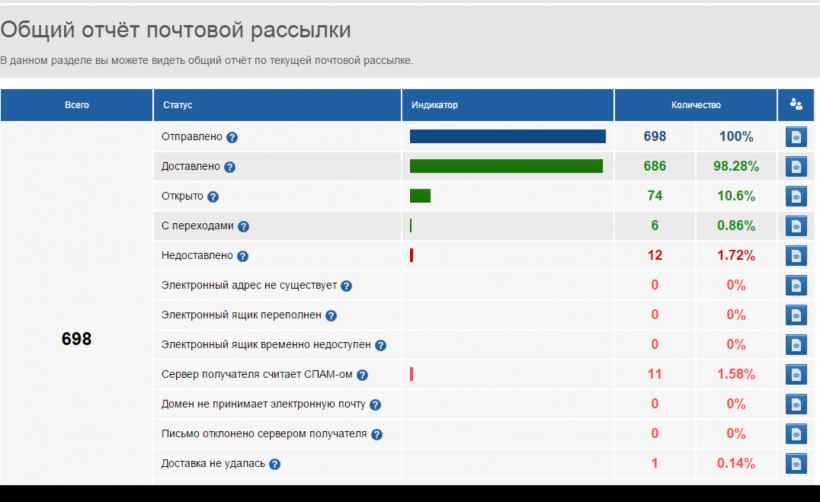
Task: Click question mark after Электронный адрес не существует
Action: 346,286
